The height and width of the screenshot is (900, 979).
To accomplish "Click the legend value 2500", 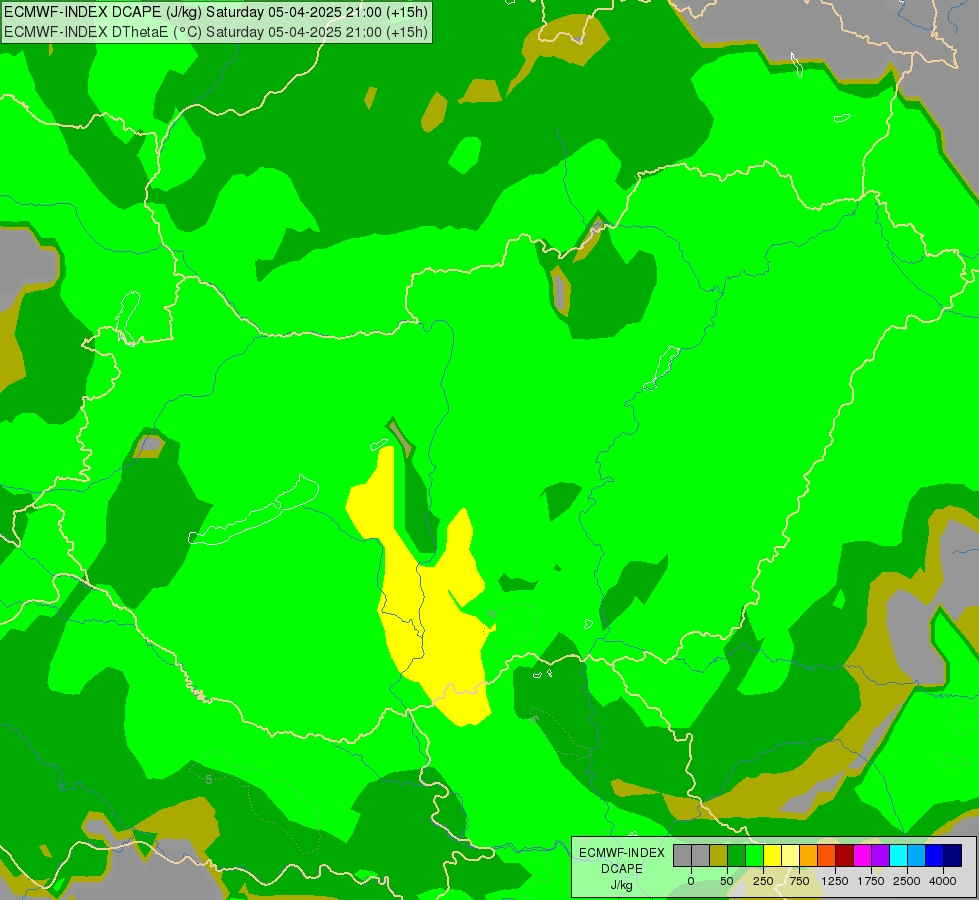I will pos(907,881).
